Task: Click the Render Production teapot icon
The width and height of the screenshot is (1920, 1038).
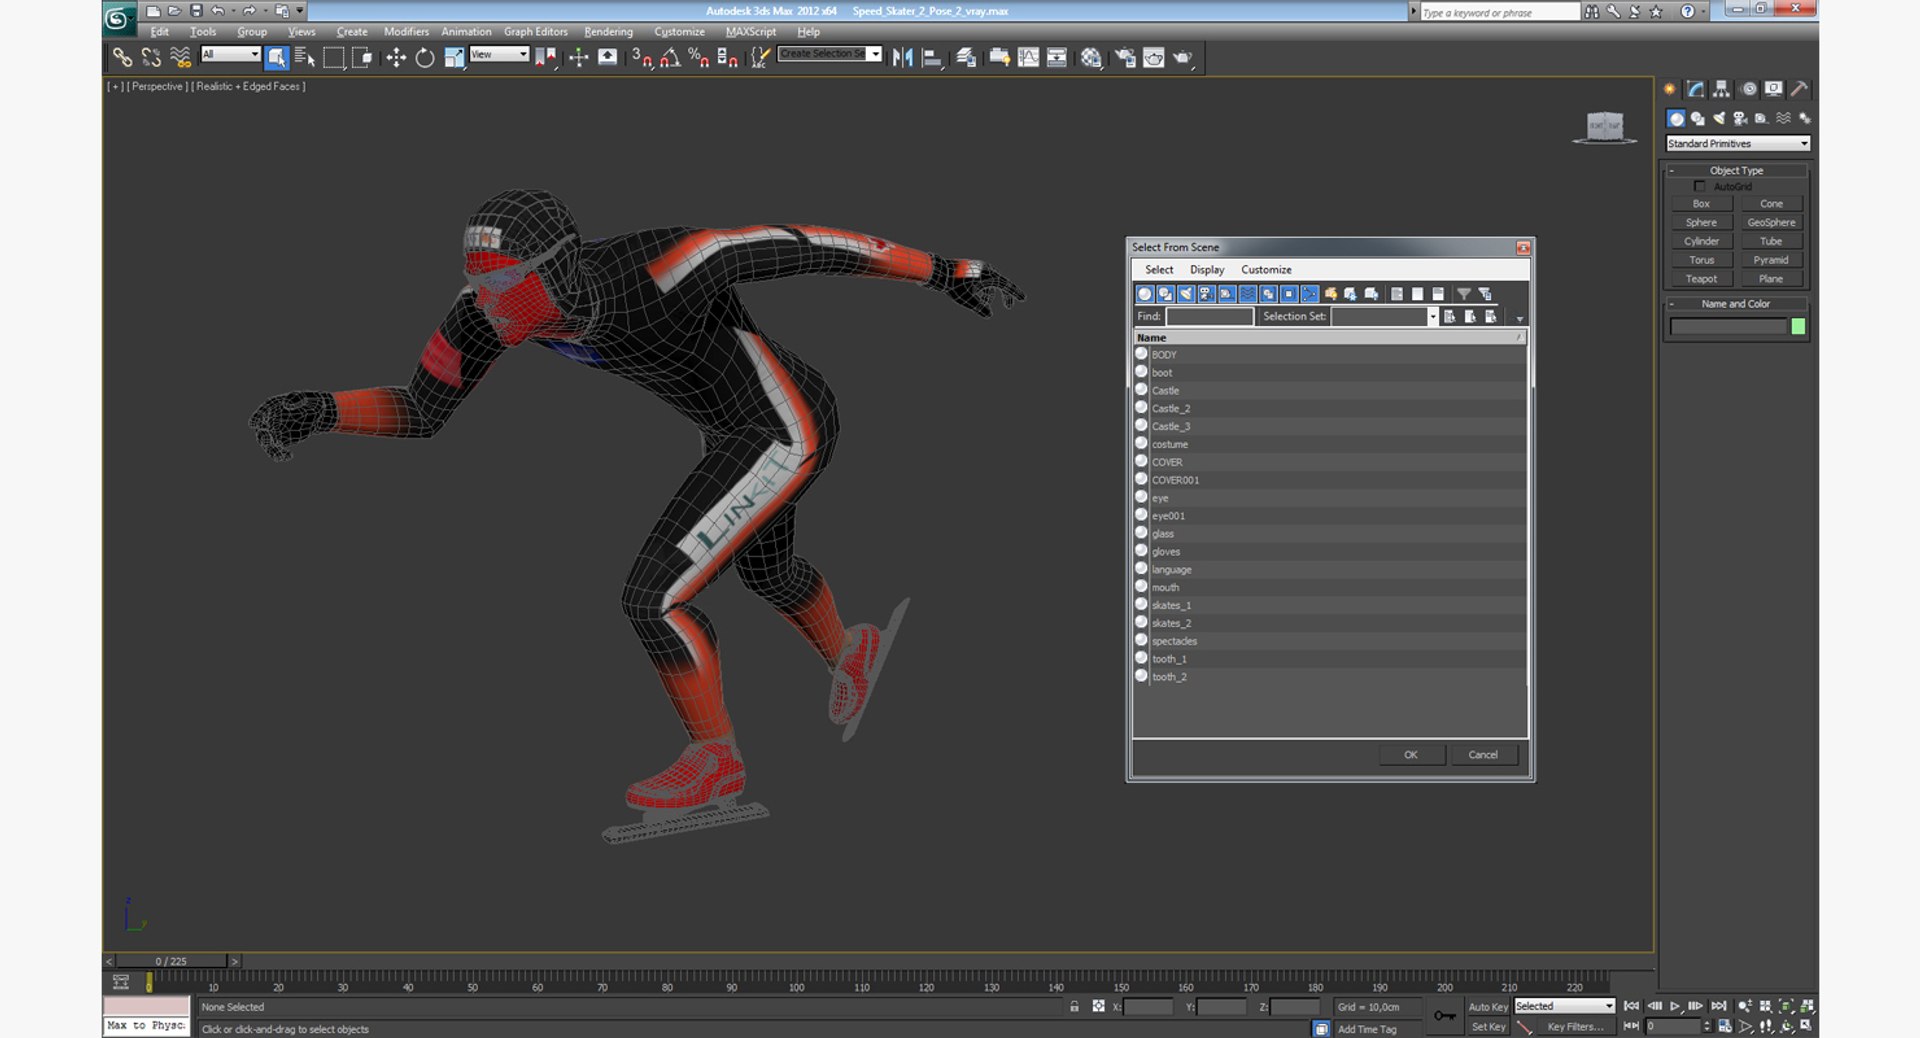Action: pyautogui.click(x=1182, y=58)
